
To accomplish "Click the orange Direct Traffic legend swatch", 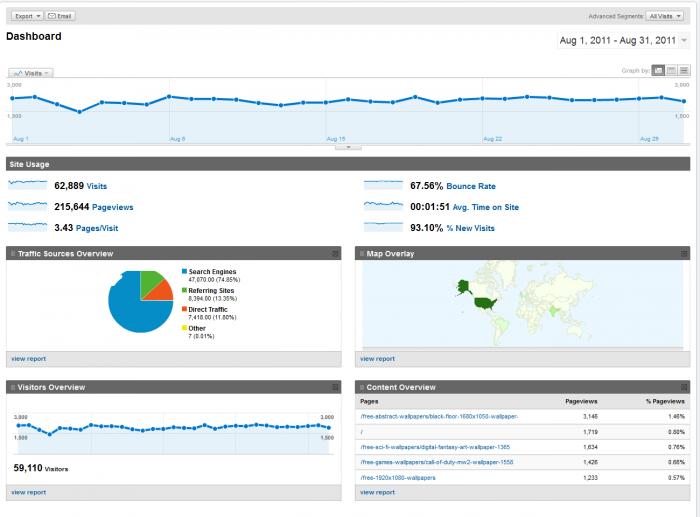I will [184, 309].
